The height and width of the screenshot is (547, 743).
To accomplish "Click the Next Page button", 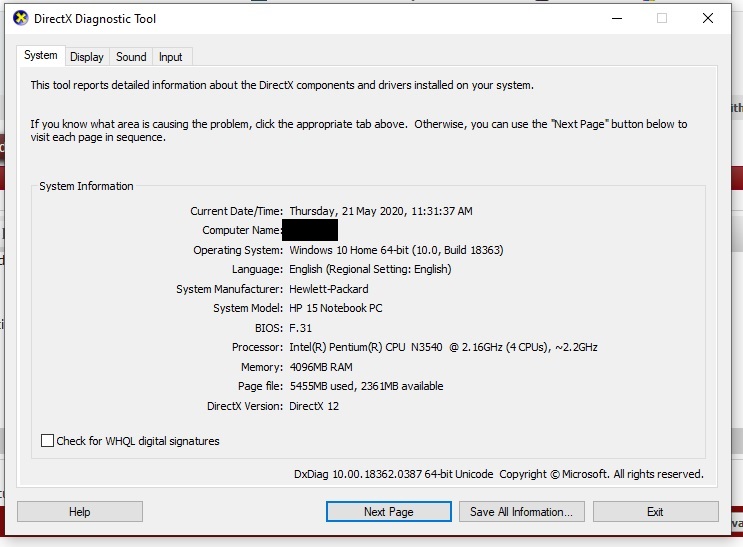I will (388, 512).
